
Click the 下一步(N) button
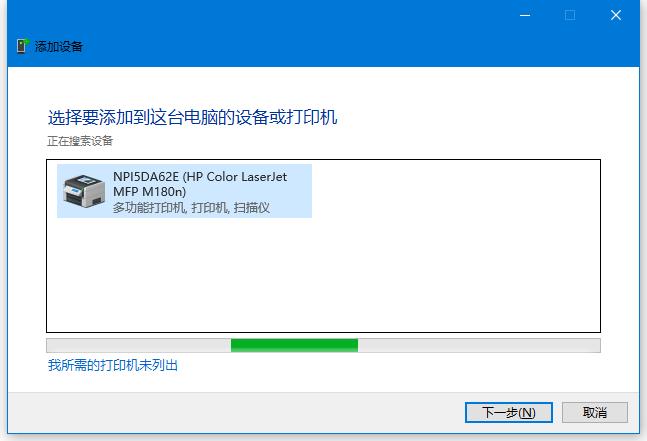(x=508, y=412)
